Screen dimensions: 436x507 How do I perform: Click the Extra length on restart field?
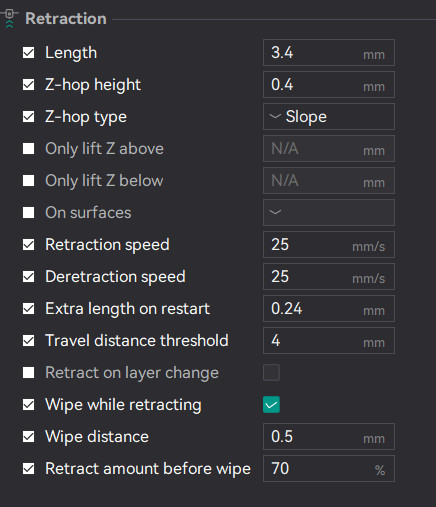pyautogui.click(x=329, y=309)
